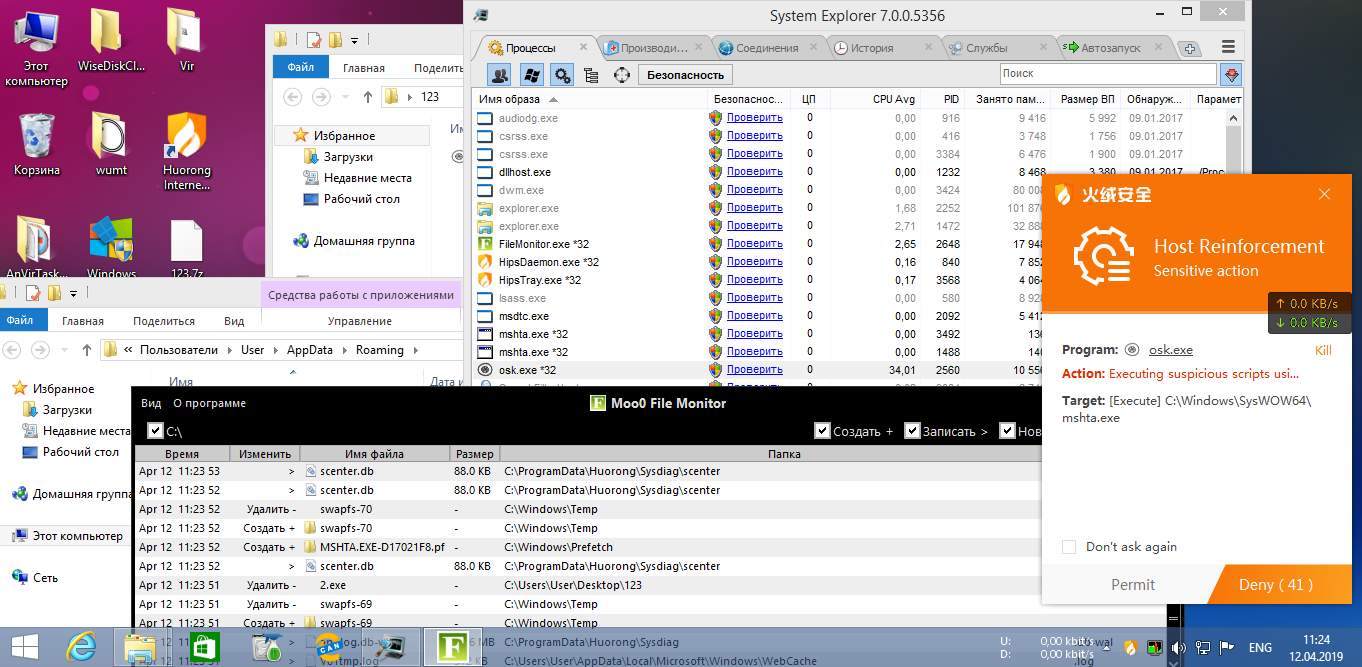
Task: Check the Don't ask again checkbox
Action: tap(1069, 547)
